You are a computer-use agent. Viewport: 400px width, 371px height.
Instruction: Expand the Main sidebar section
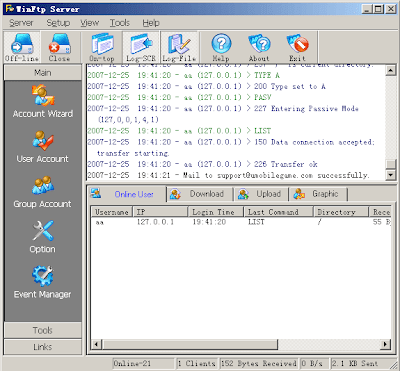pyautogui.click(x=43, y=73)
